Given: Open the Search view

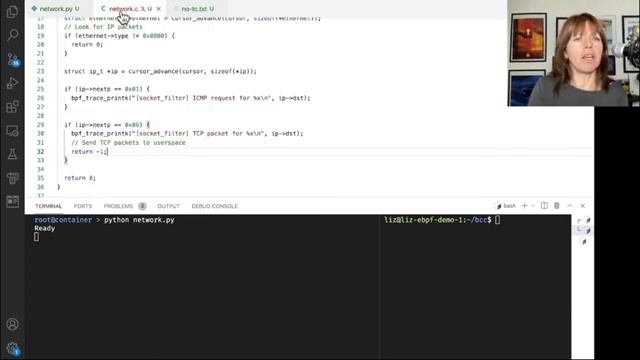Looking at the screenshot, I should point(12,35).
